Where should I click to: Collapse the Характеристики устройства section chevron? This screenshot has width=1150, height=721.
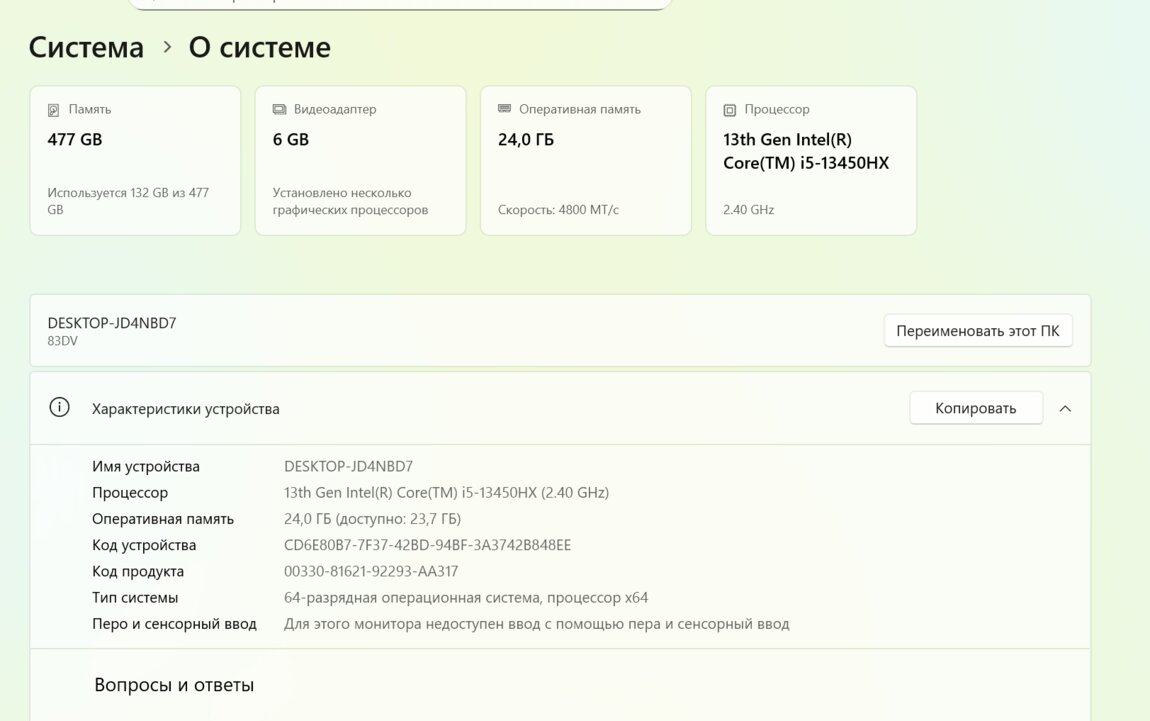(1065, 408)
